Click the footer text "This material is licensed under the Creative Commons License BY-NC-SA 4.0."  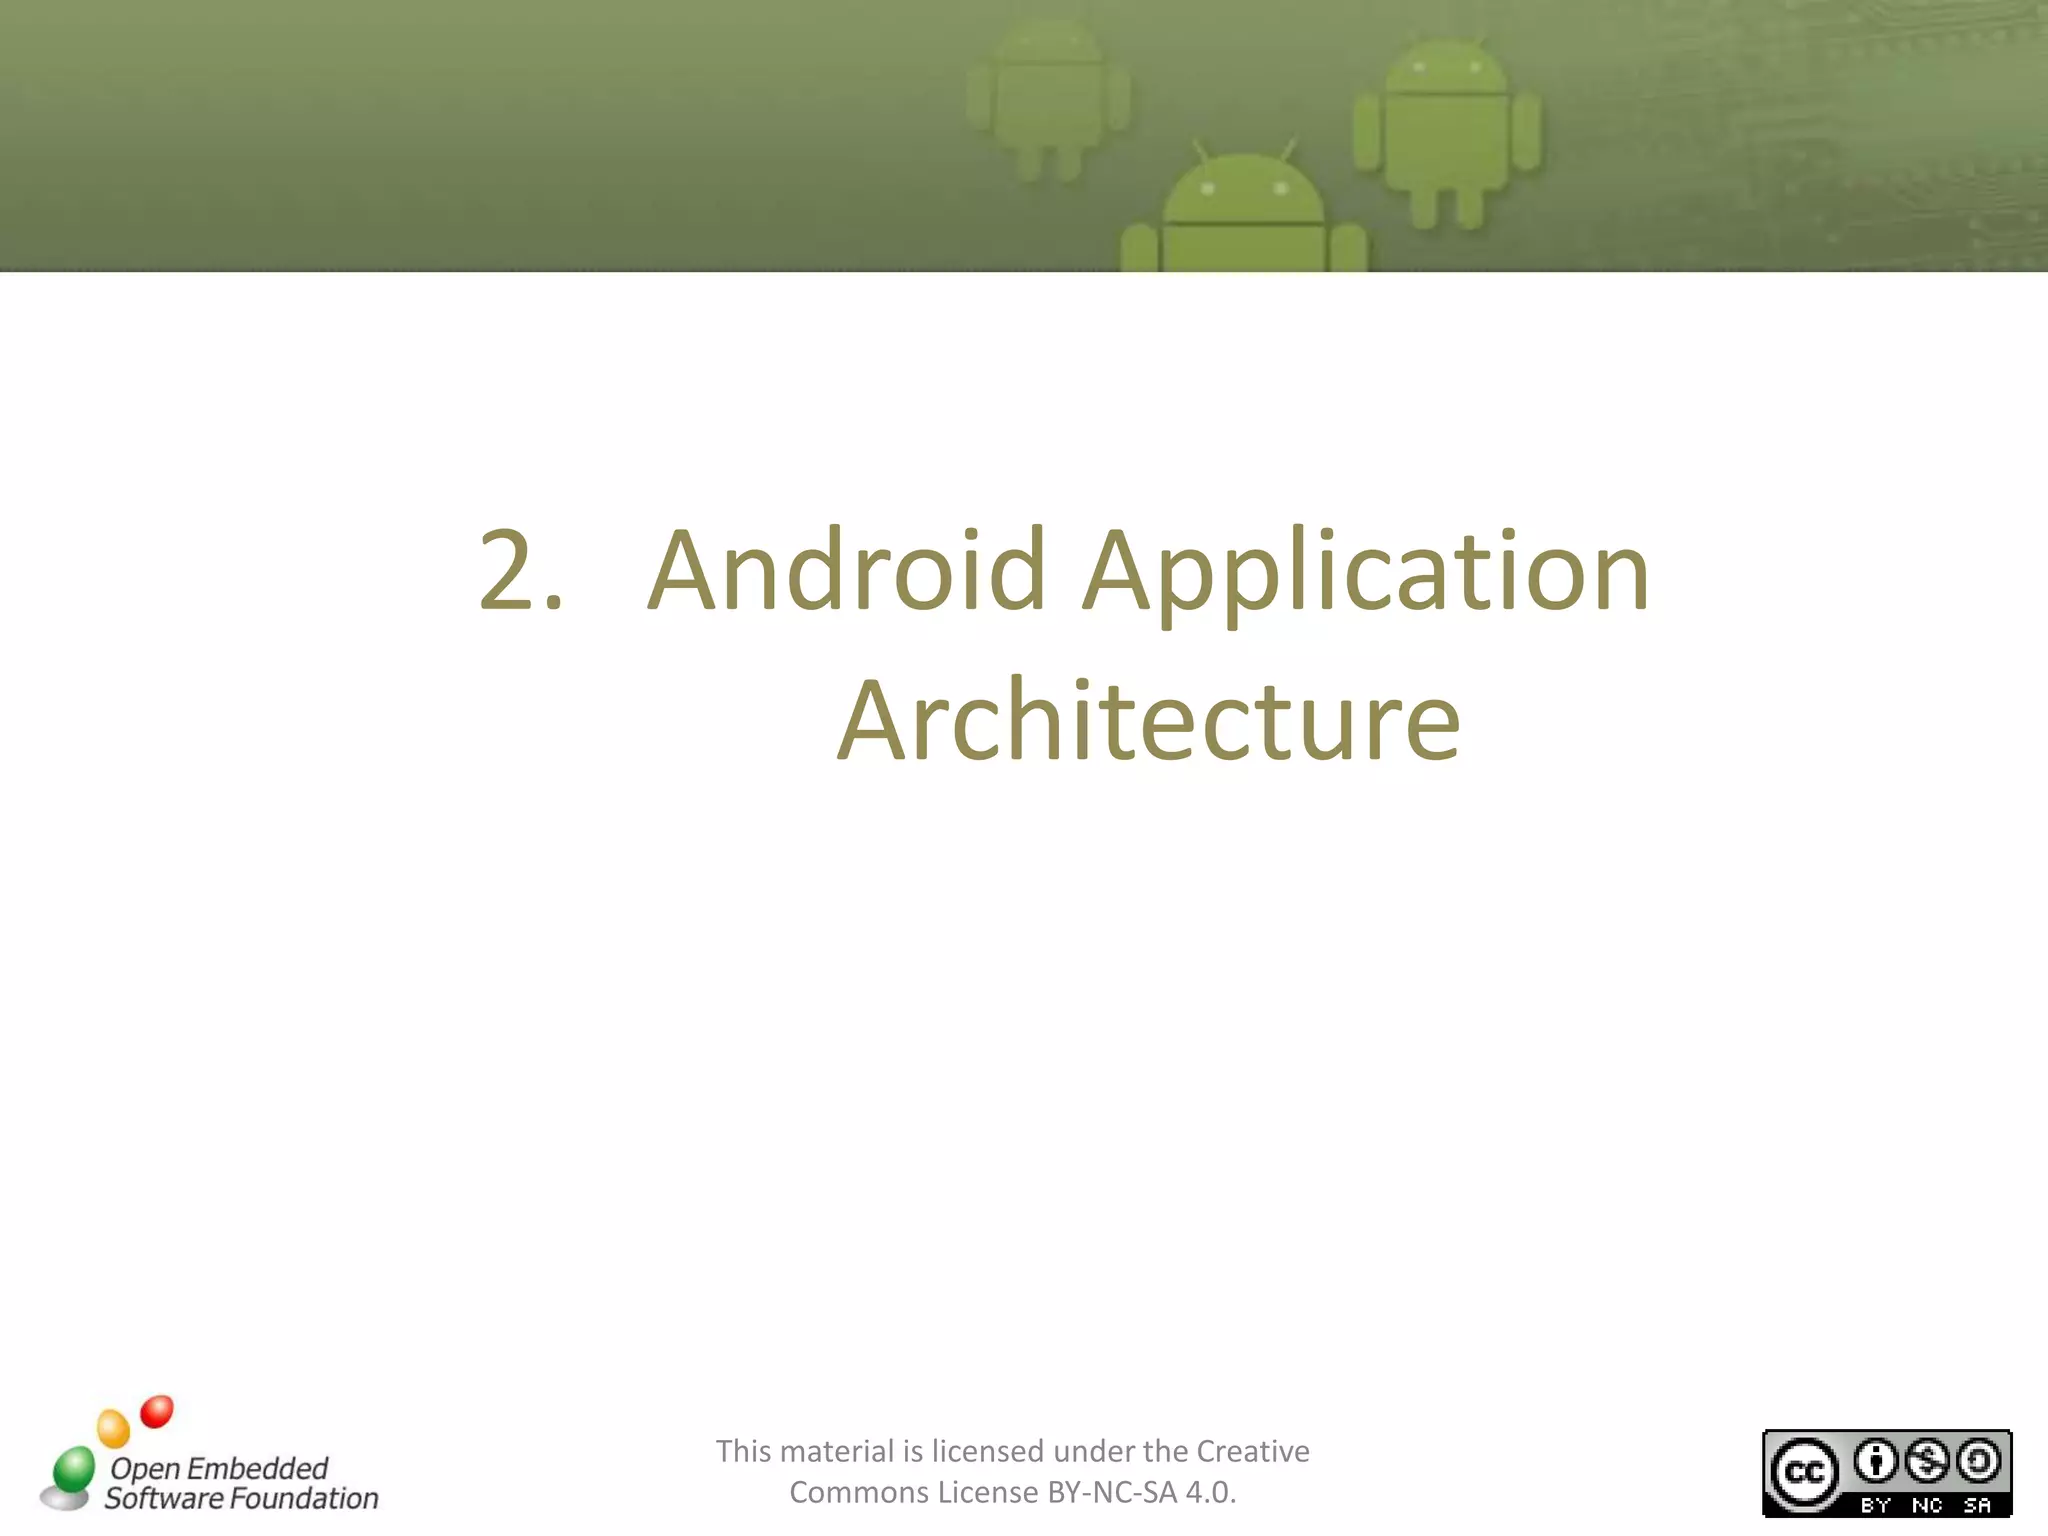click(1012, 1471)
